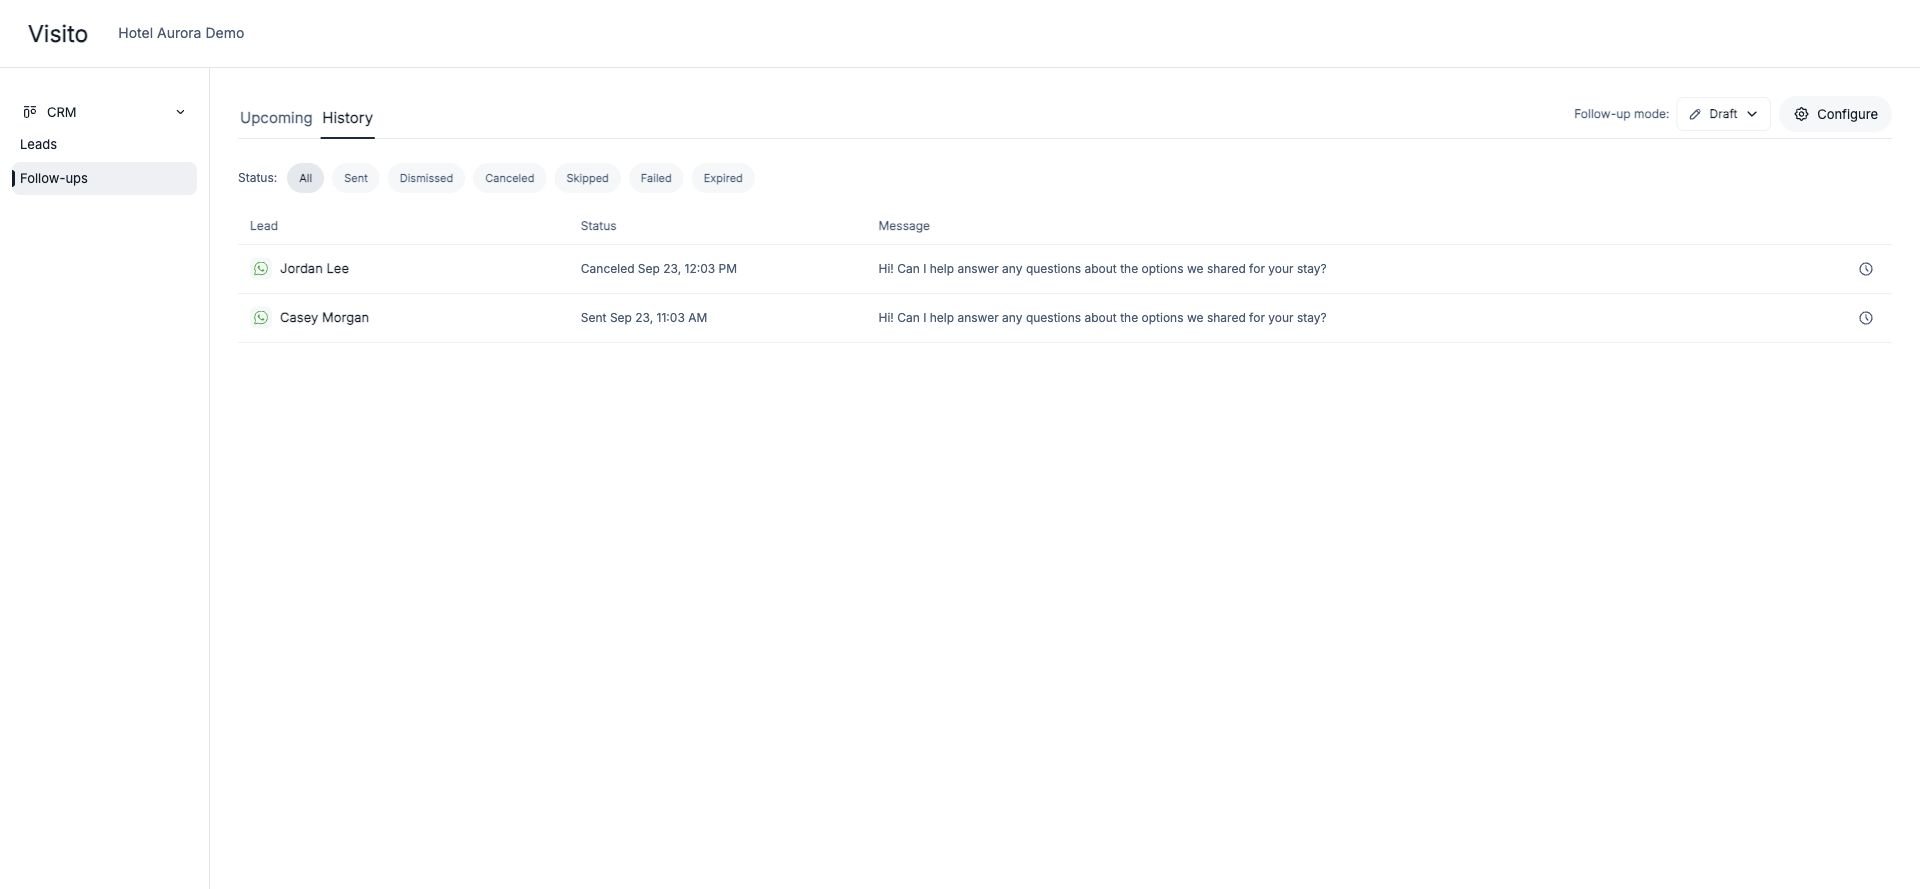Click the Visito logo
This screenshot has height=889, width=1920.
pos(58,34)
